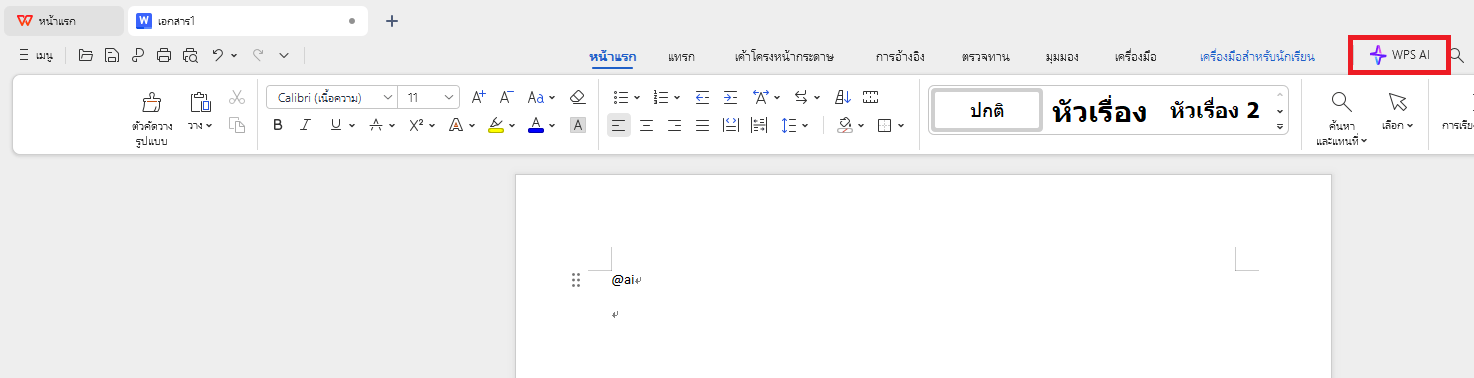This screenshot has width=1474, height=378.
Task: Toggle Italic formatting
Action: (306, 125)
